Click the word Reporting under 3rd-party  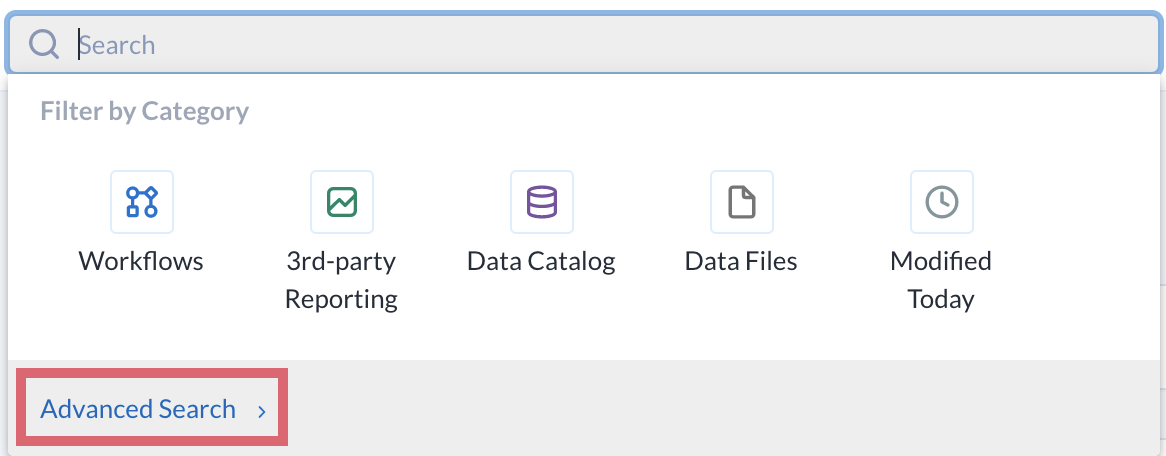pos(341,299)
